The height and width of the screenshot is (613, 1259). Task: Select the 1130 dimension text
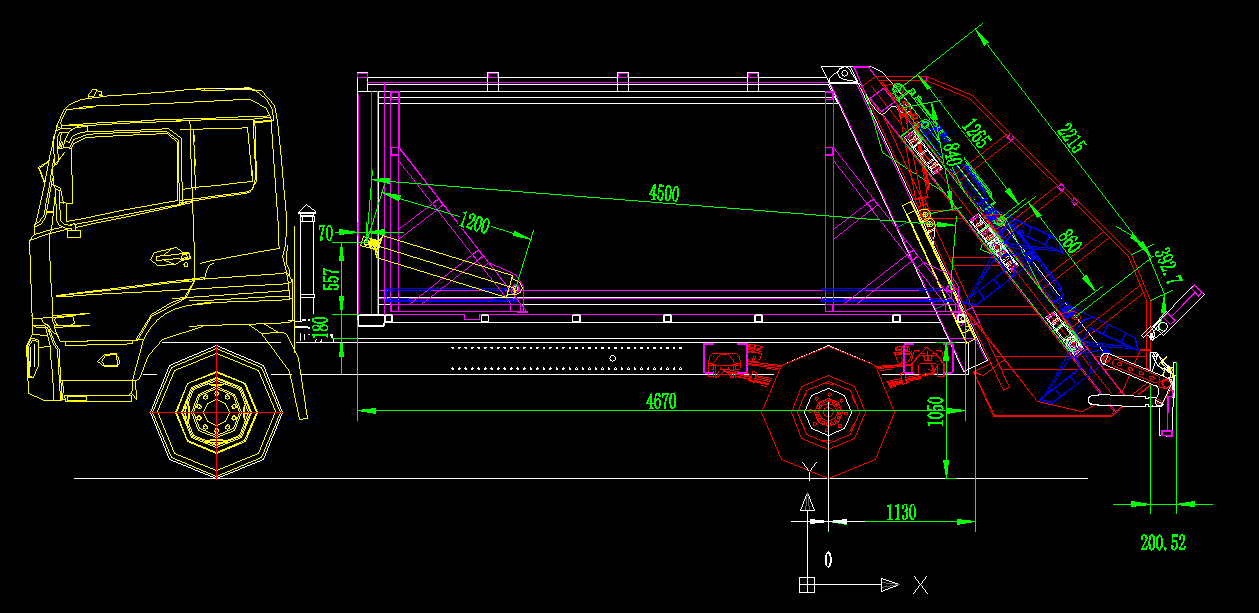coord(901,513)
